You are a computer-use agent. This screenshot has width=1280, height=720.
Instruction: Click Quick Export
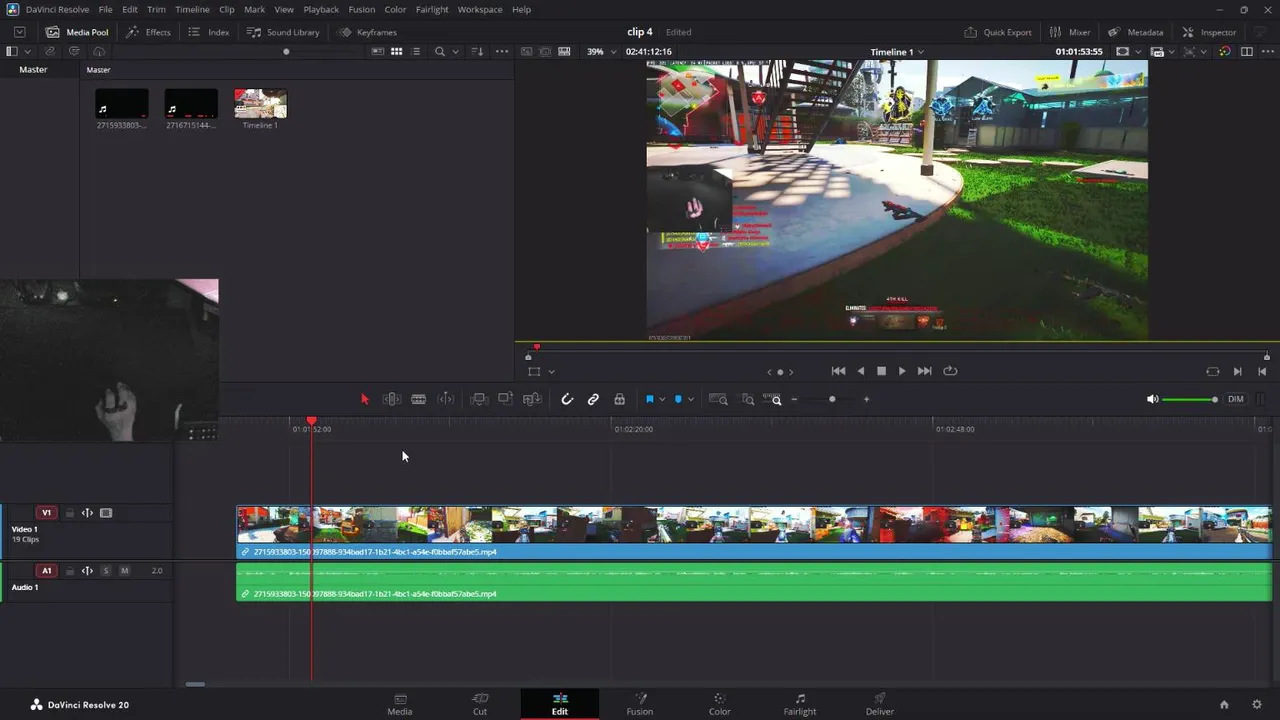click(997, 32)
